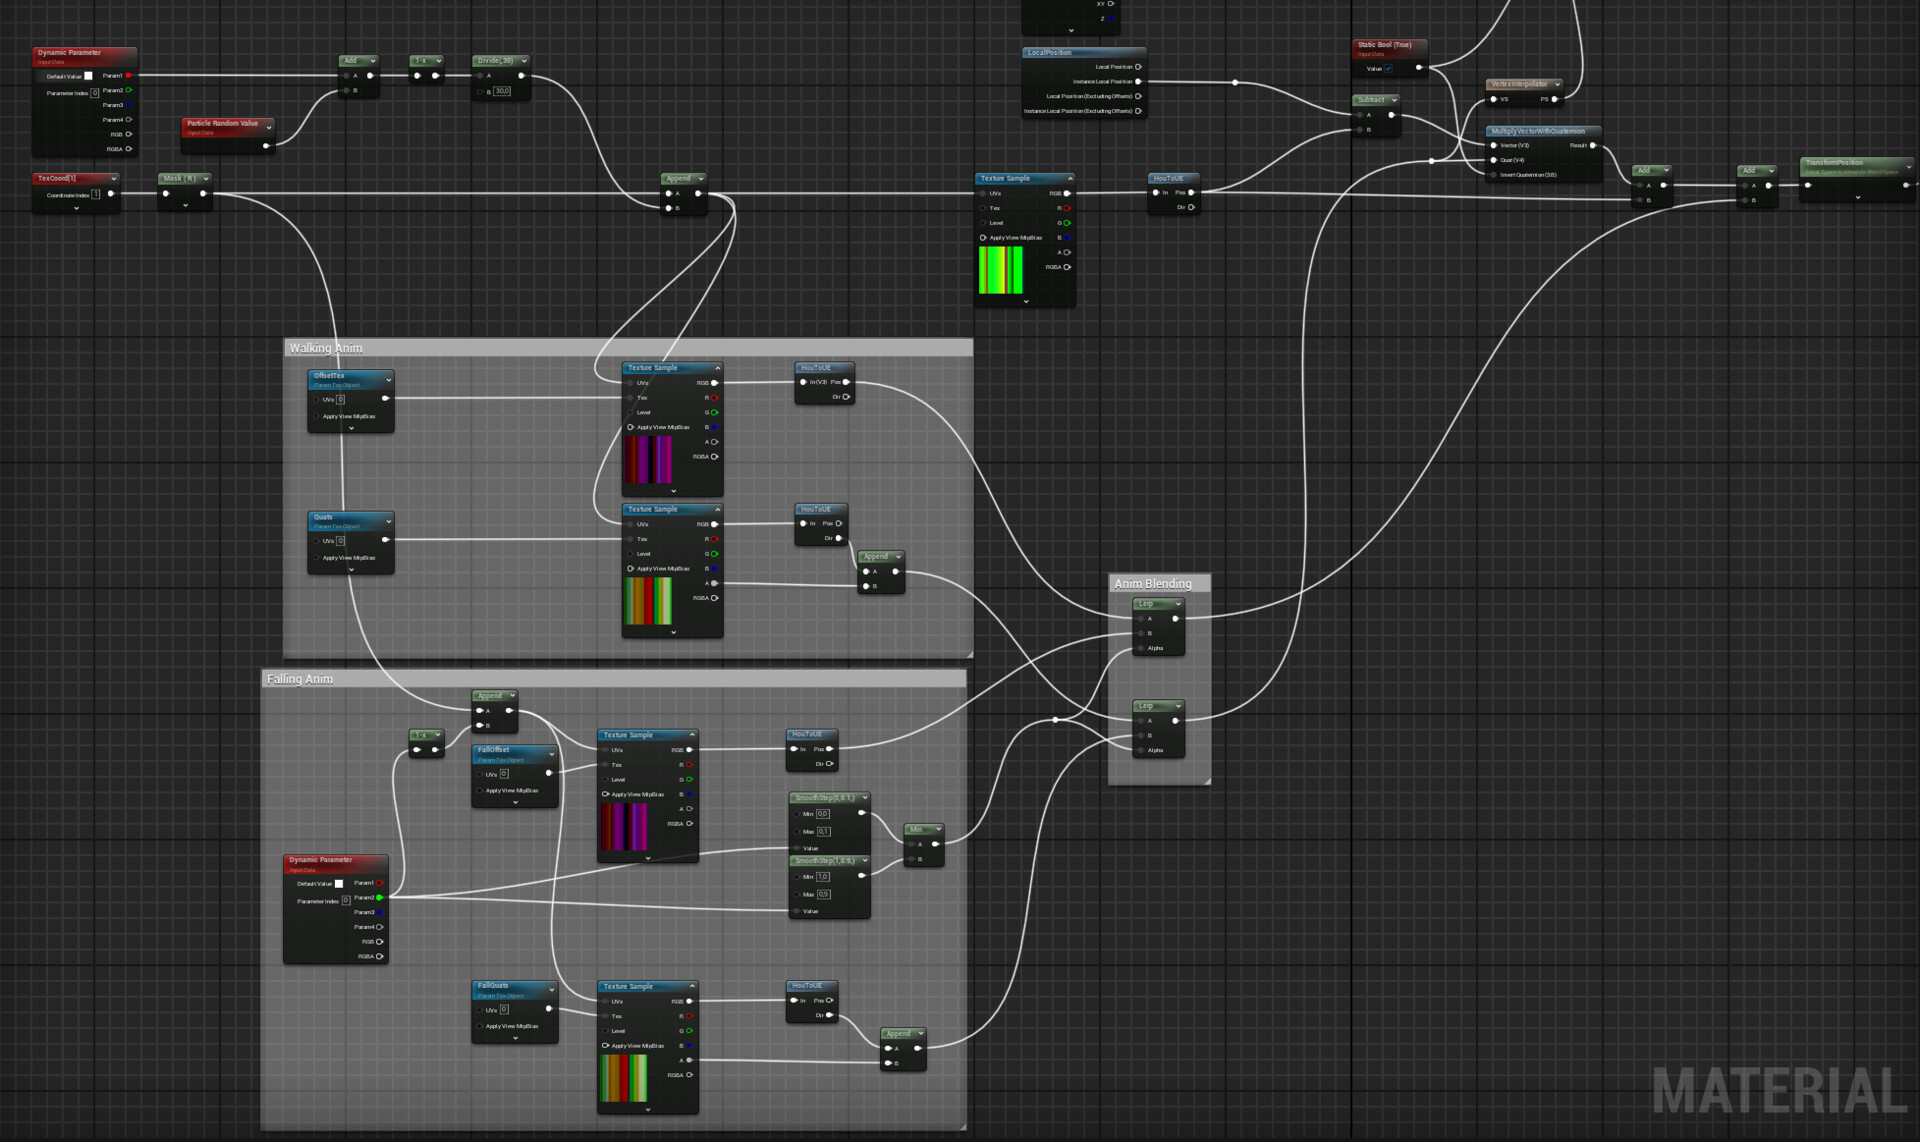The image size is (1920, 1142).
Task: Click Param2 green pin in Falling Anim
Action: (380, 898)
